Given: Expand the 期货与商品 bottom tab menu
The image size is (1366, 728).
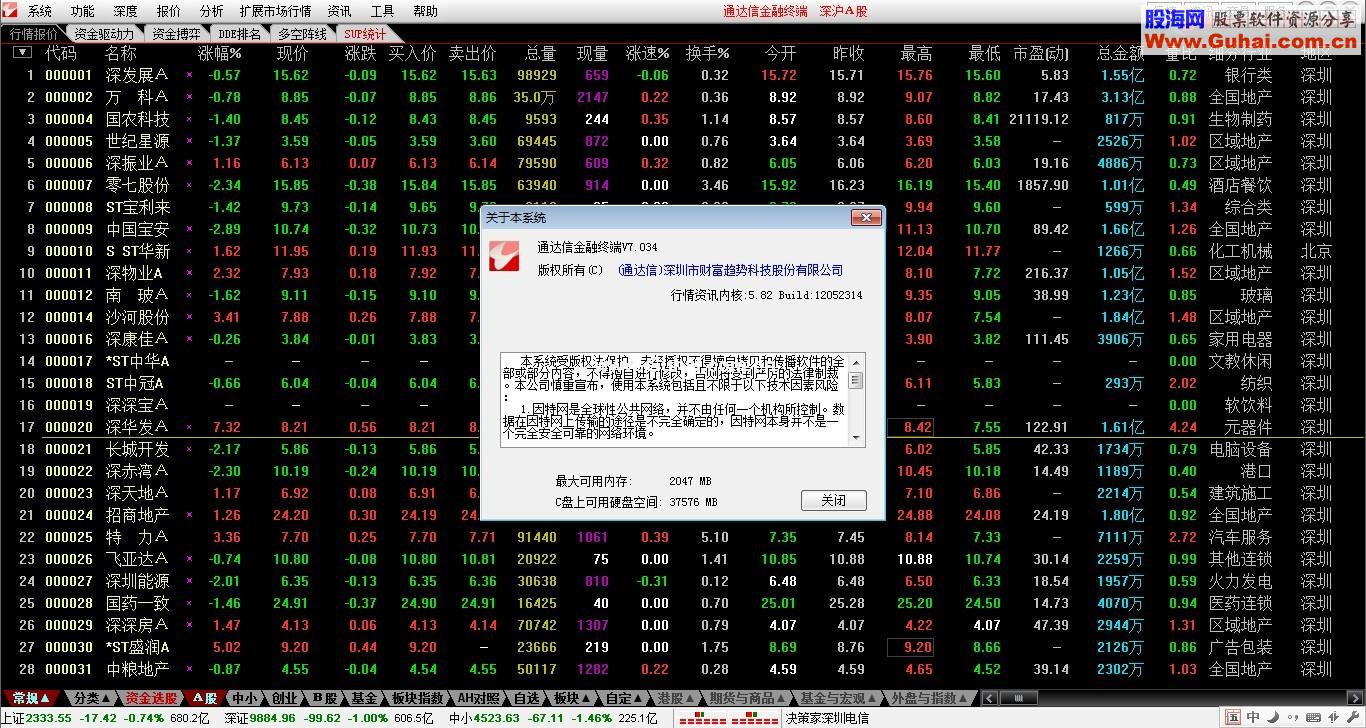Looking at the screenshot, I should [749, 698].
